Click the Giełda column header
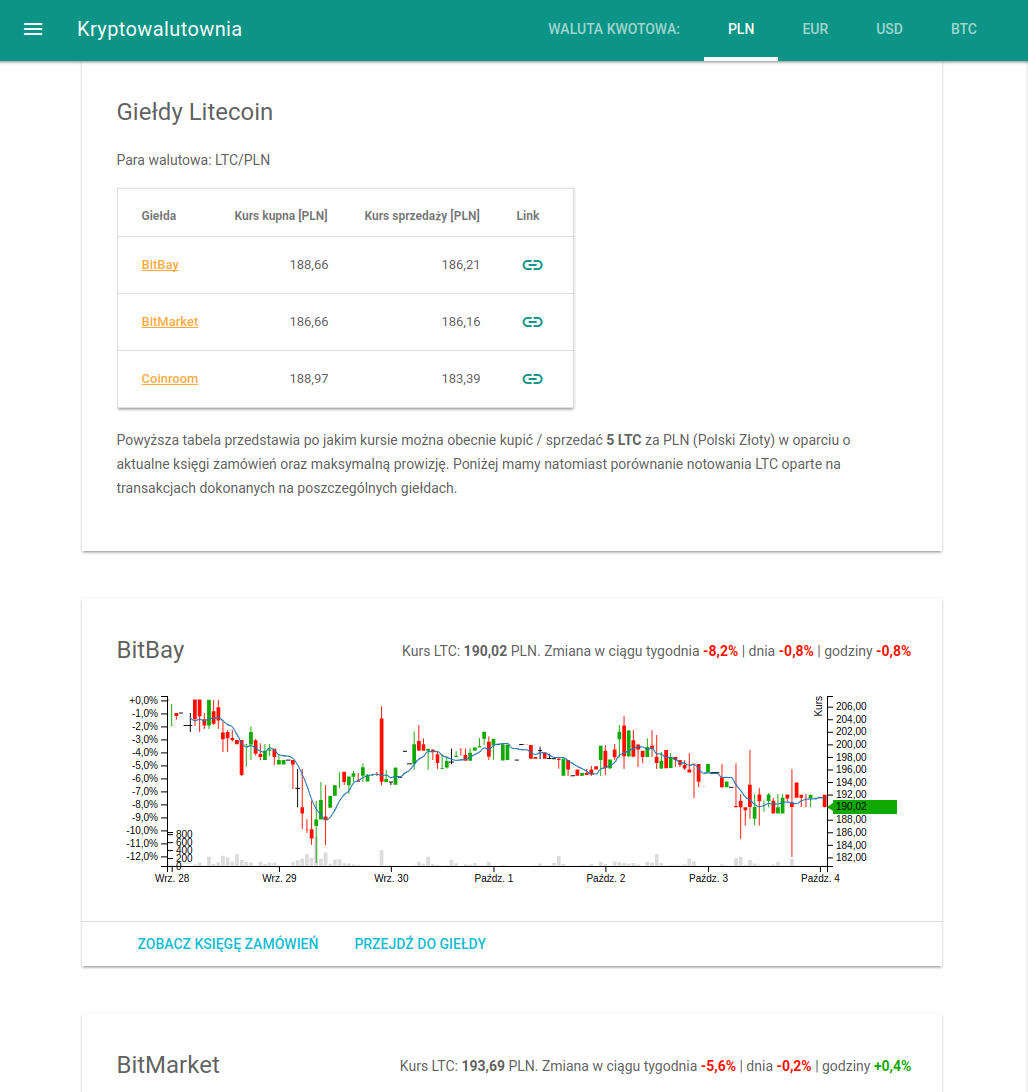The image size is (1028, 1092). tap(159, 215)
